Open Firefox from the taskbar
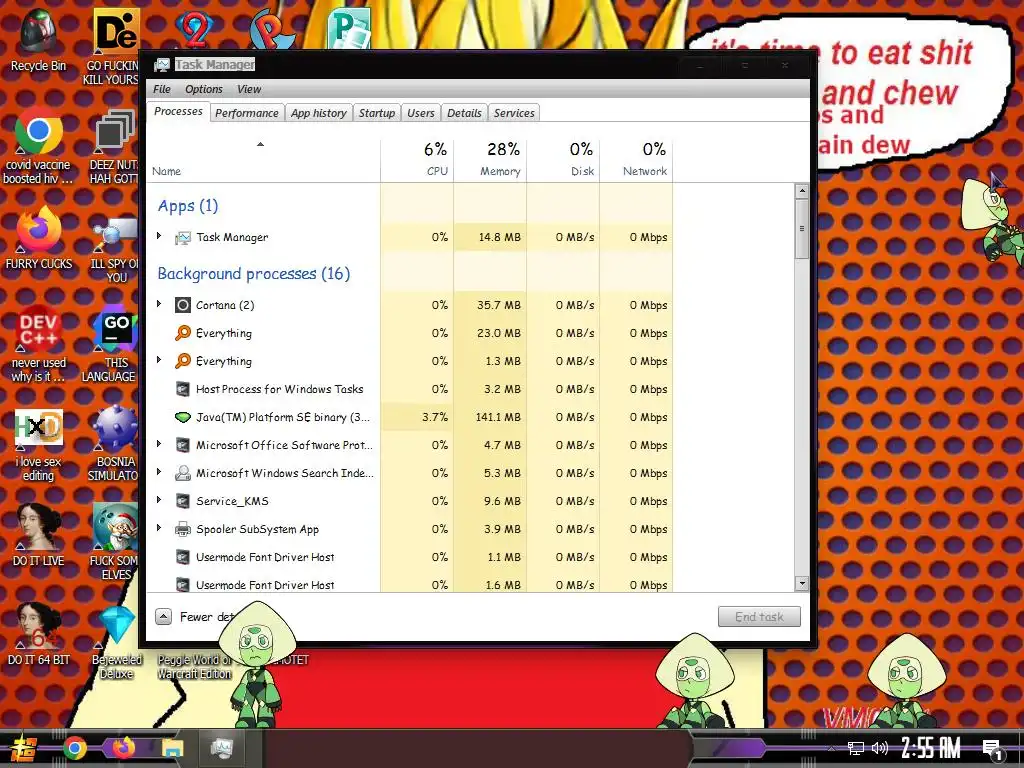This screenshot has height=768, width=1024. click(123, 747)
